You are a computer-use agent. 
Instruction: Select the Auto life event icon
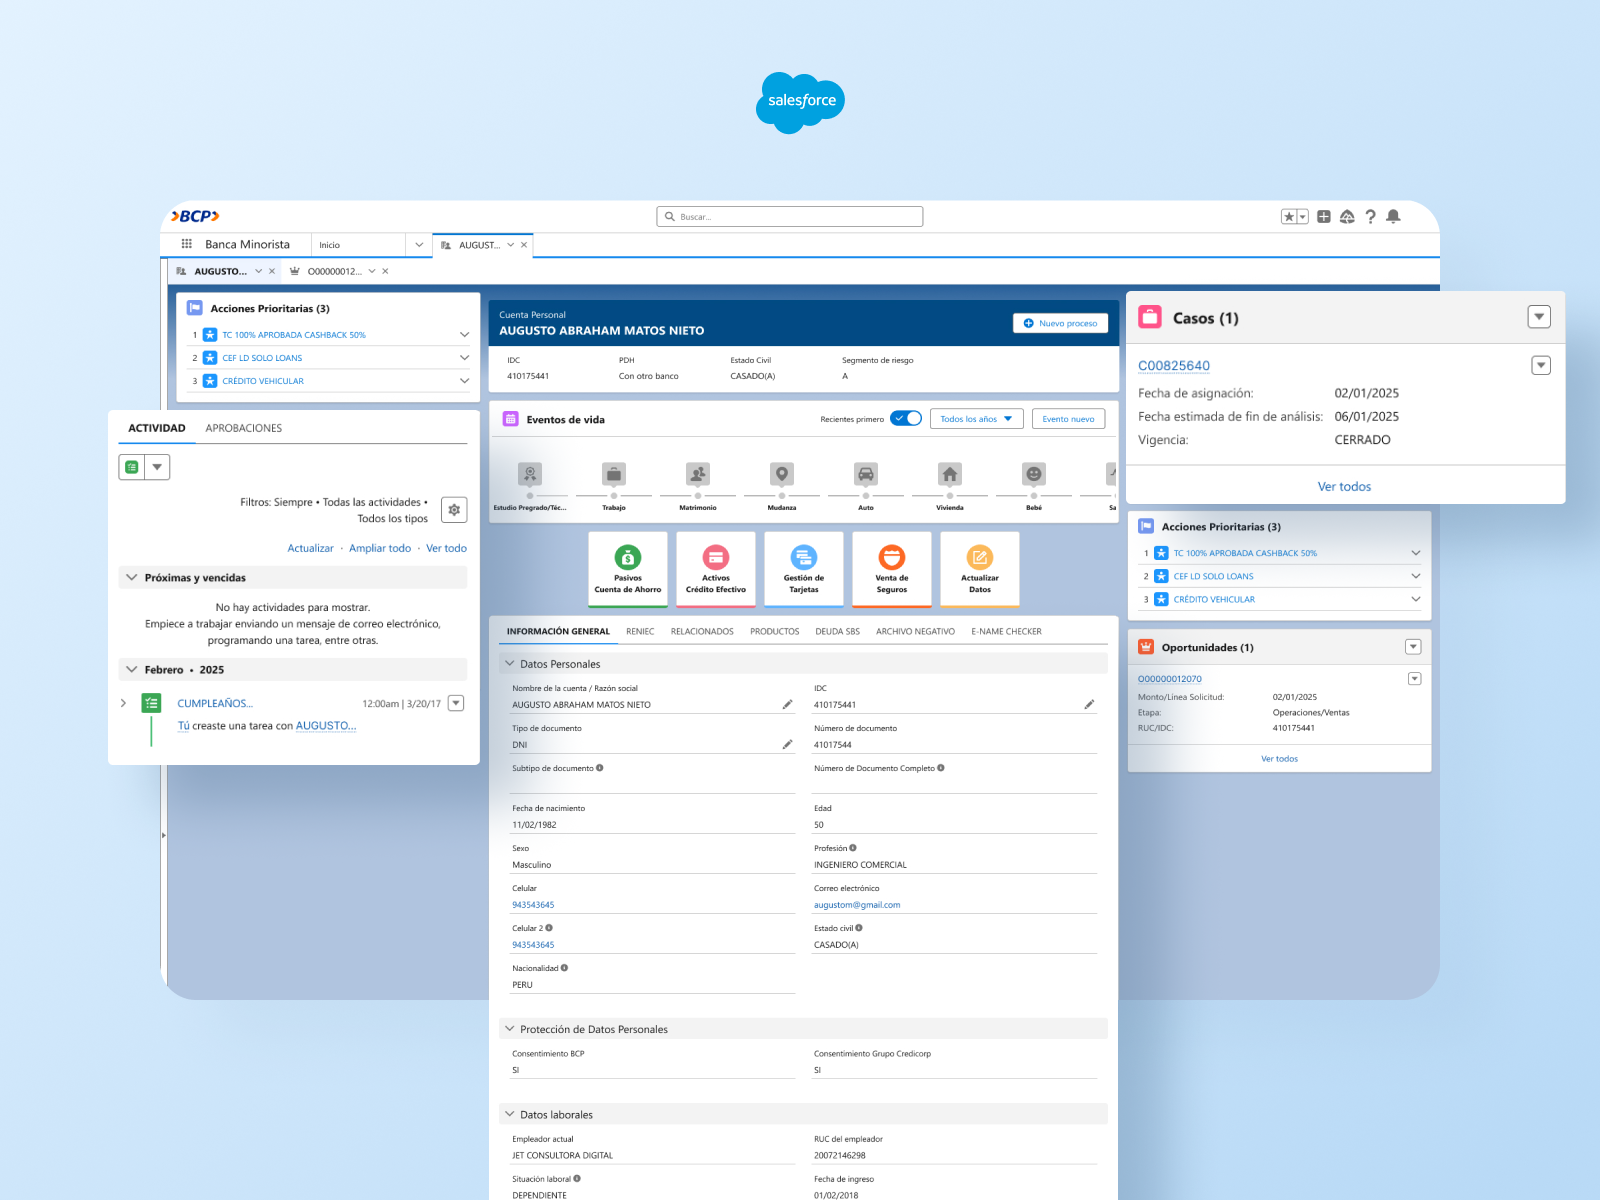(x=866, y=474)
